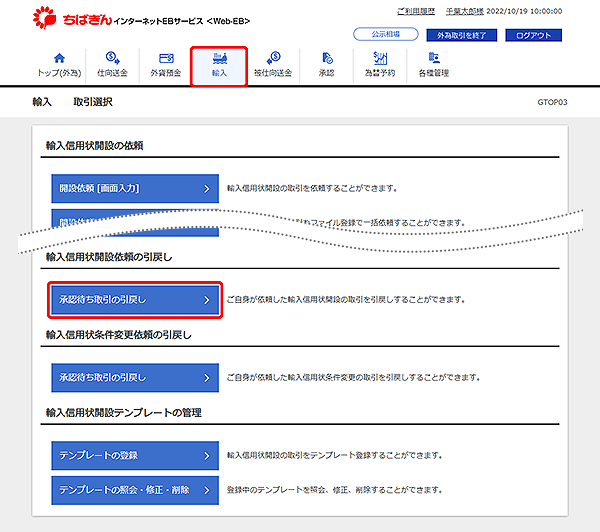600x532 pixels.
Task: Click the 輸入信用状開設テンプレートの管理 section heading
Action: (x=124, y=413)
